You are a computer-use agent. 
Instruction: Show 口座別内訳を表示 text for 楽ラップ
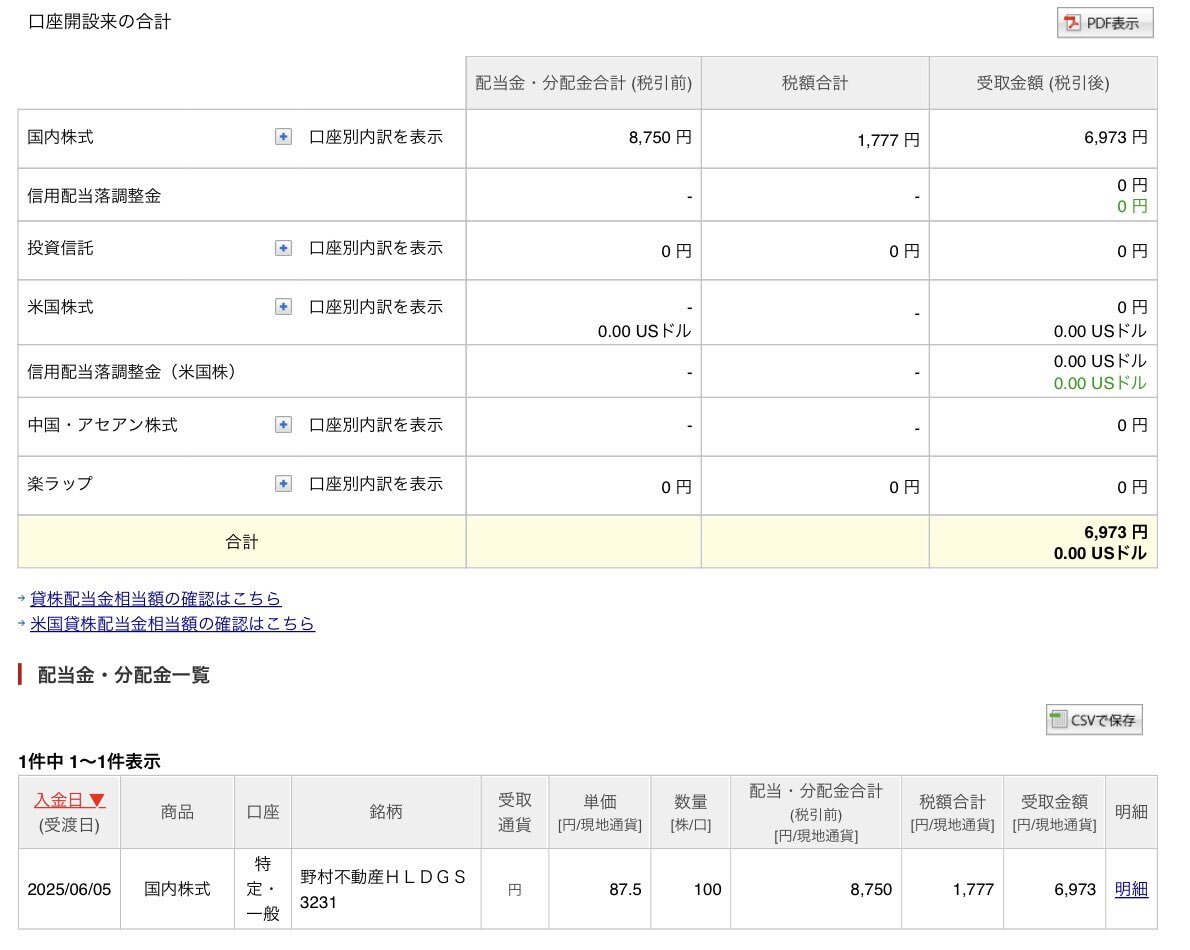375,484
